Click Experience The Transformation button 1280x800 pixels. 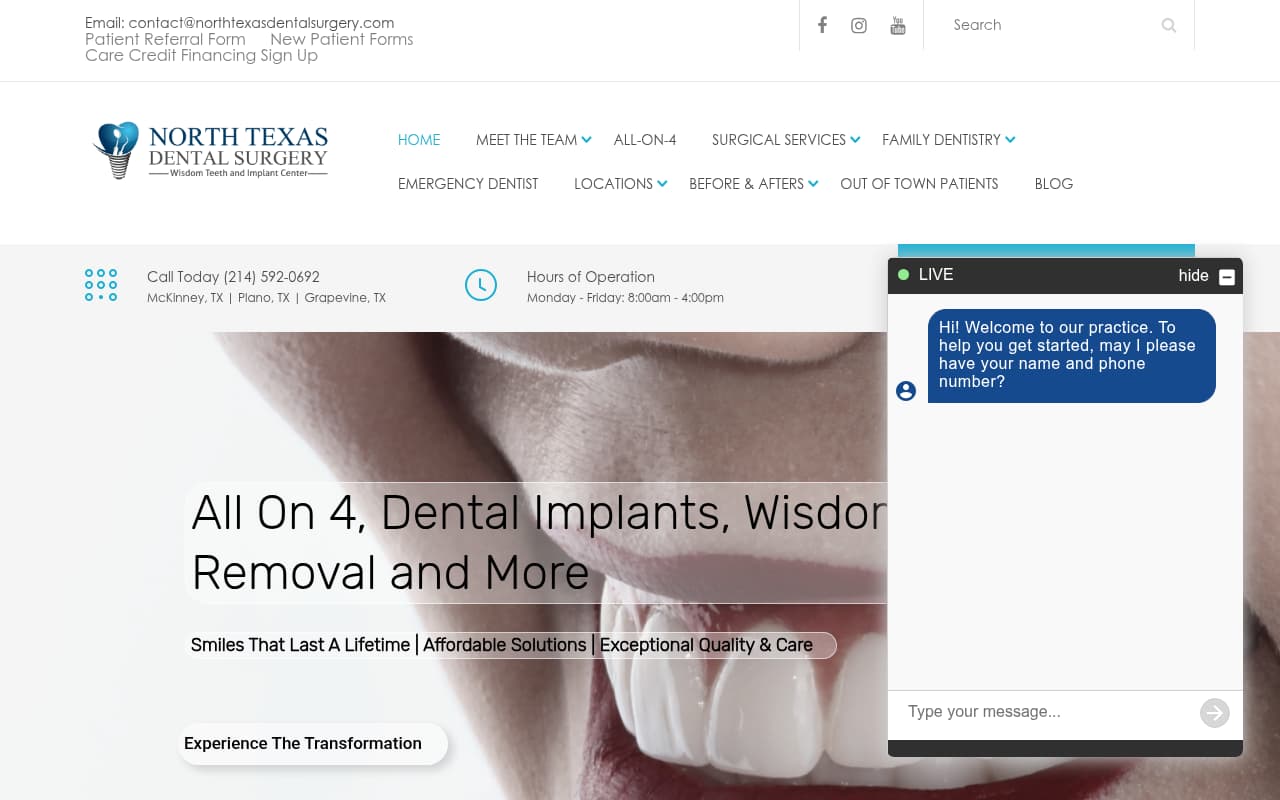click(x=313, y=744)
